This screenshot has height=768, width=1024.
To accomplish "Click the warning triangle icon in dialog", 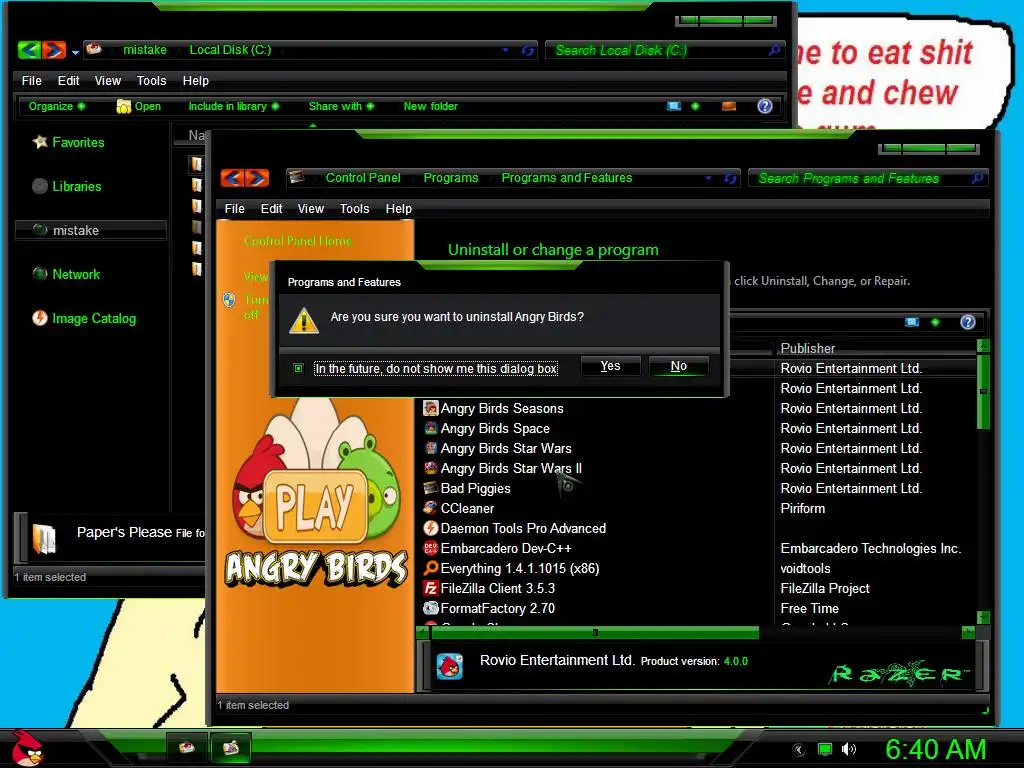I will [x=304, y=321].
